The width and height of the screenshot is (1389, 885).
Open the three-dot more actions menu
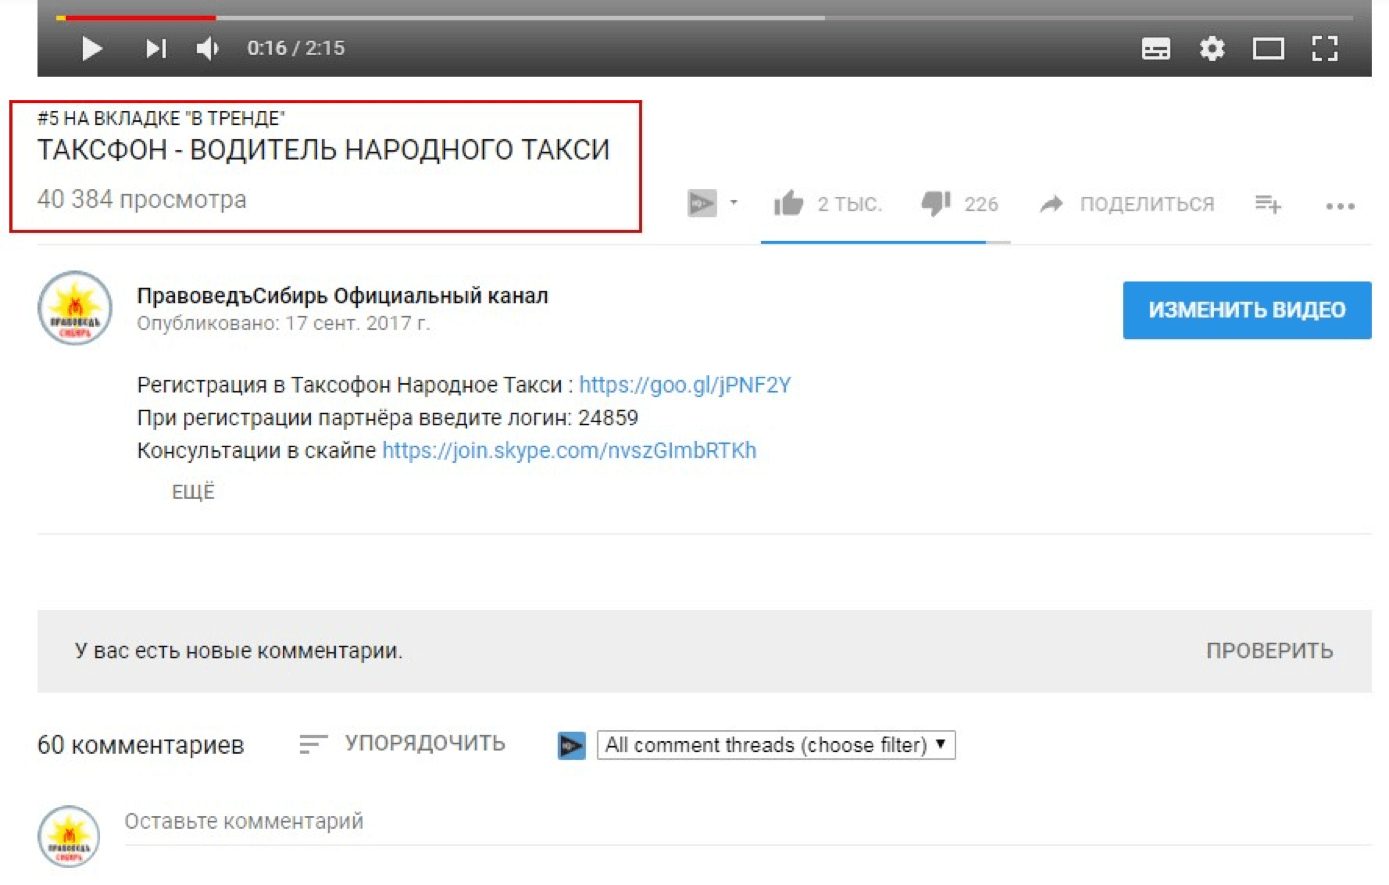click(x=1340, y=206)
